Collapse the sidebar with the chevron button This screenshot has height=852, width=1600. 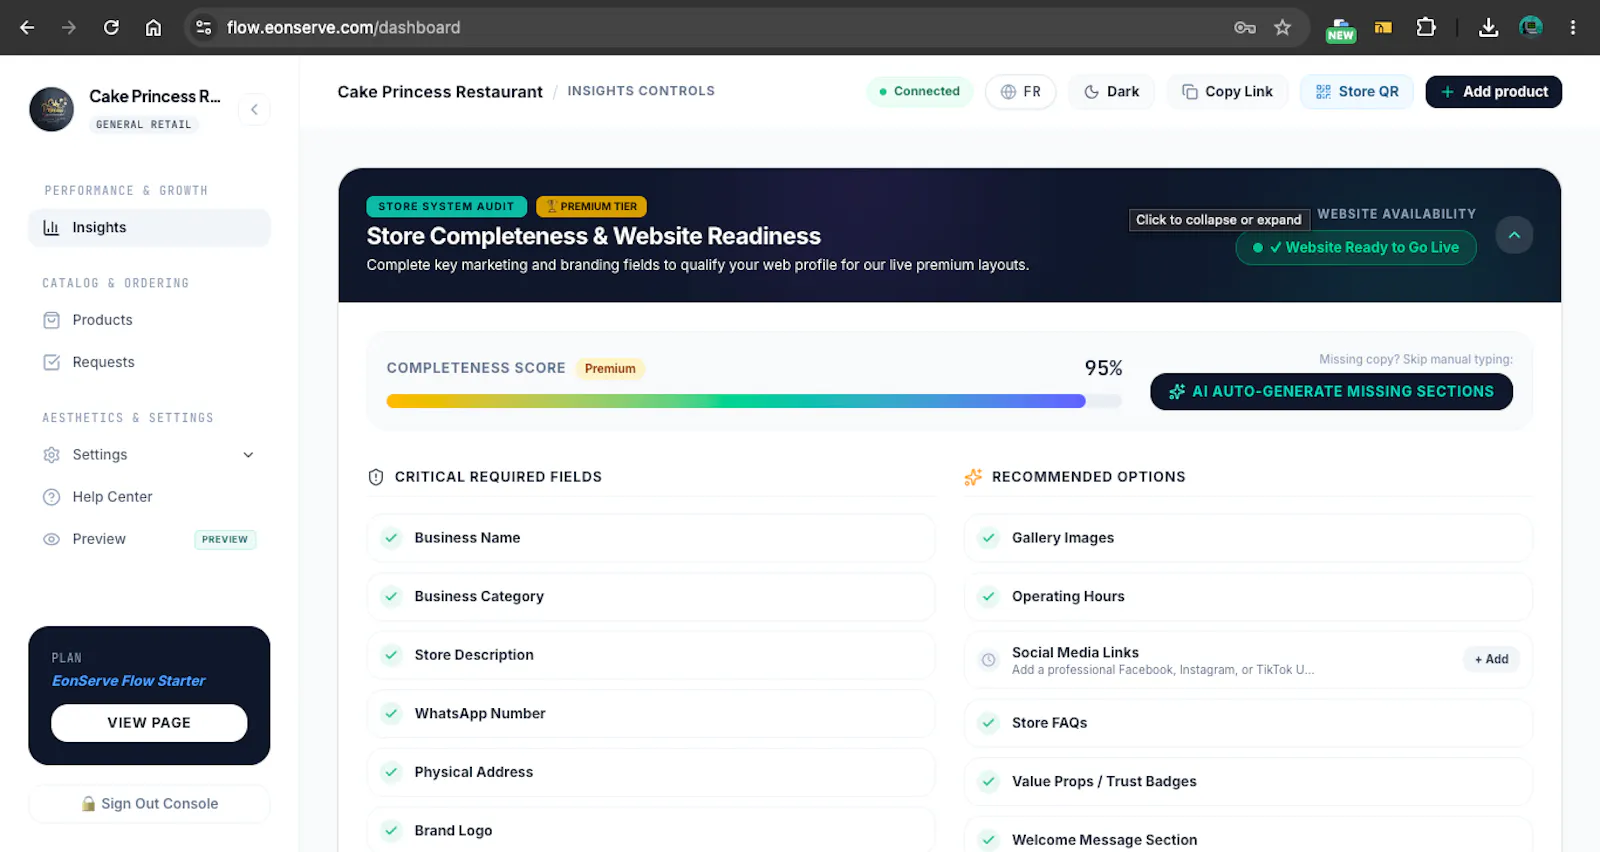click(254, 109)
